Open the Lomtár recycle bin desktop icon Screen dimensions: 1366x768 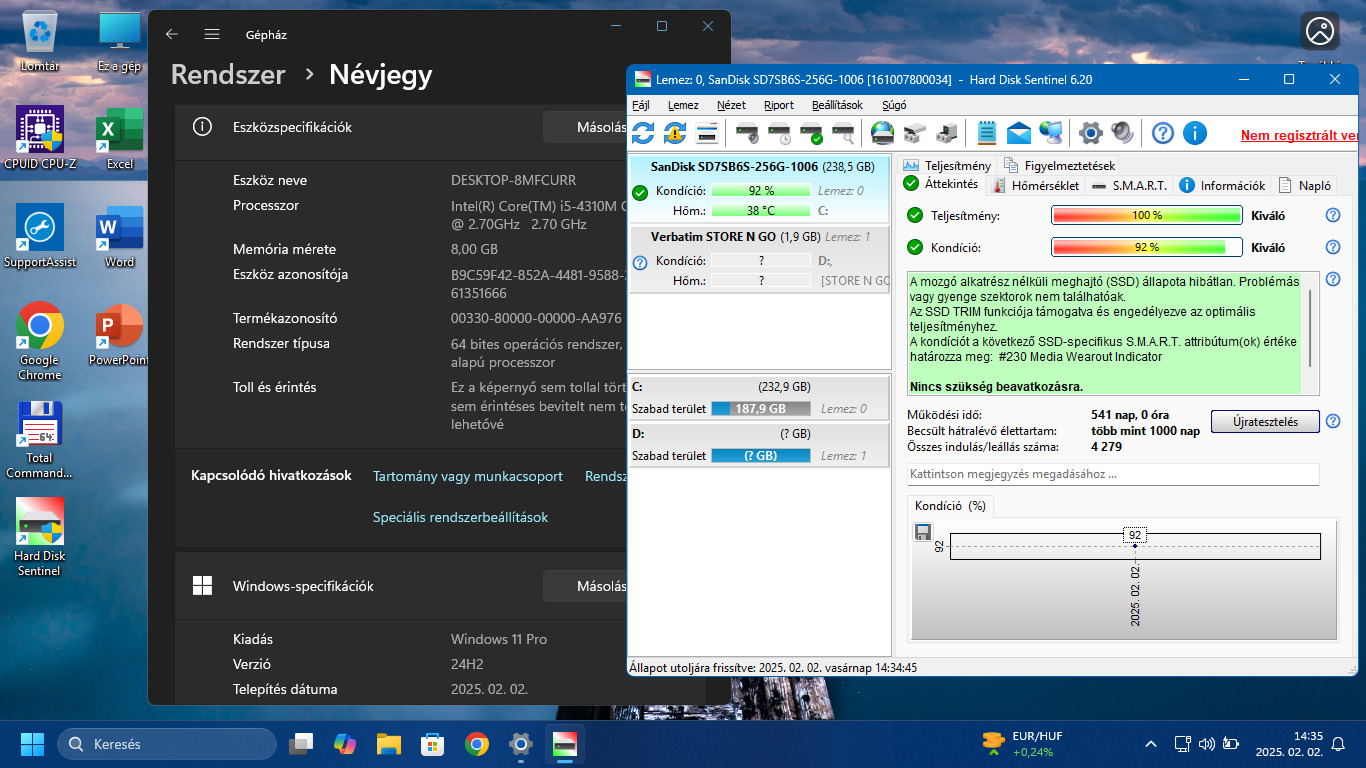coord(40,42)
